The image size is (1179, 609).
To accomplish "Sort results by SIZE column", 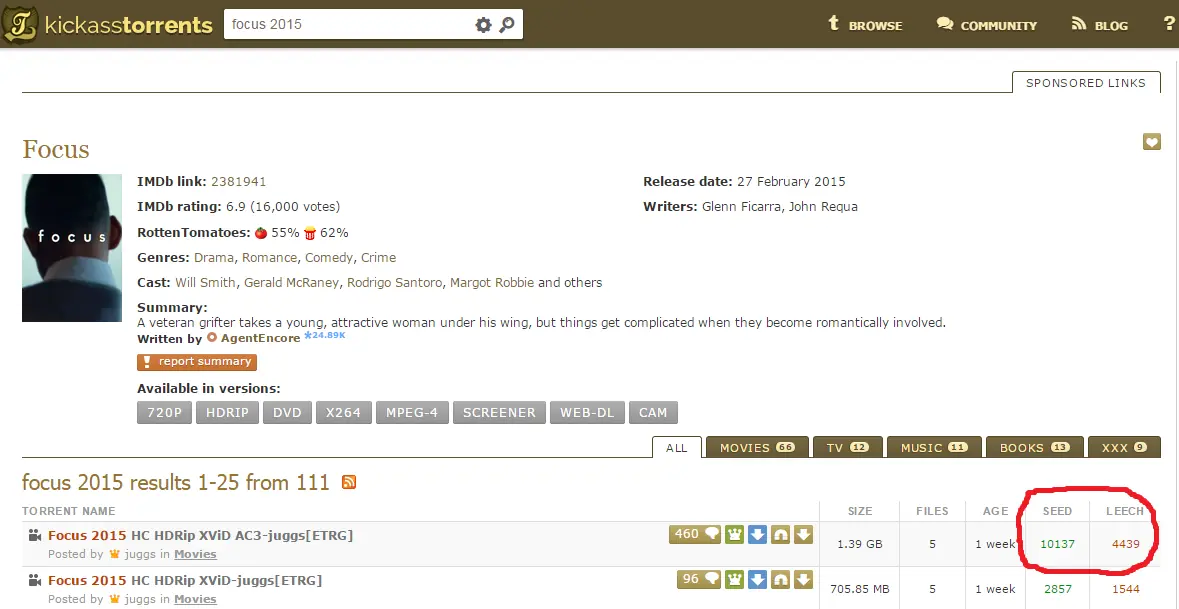I will point(860,511).
